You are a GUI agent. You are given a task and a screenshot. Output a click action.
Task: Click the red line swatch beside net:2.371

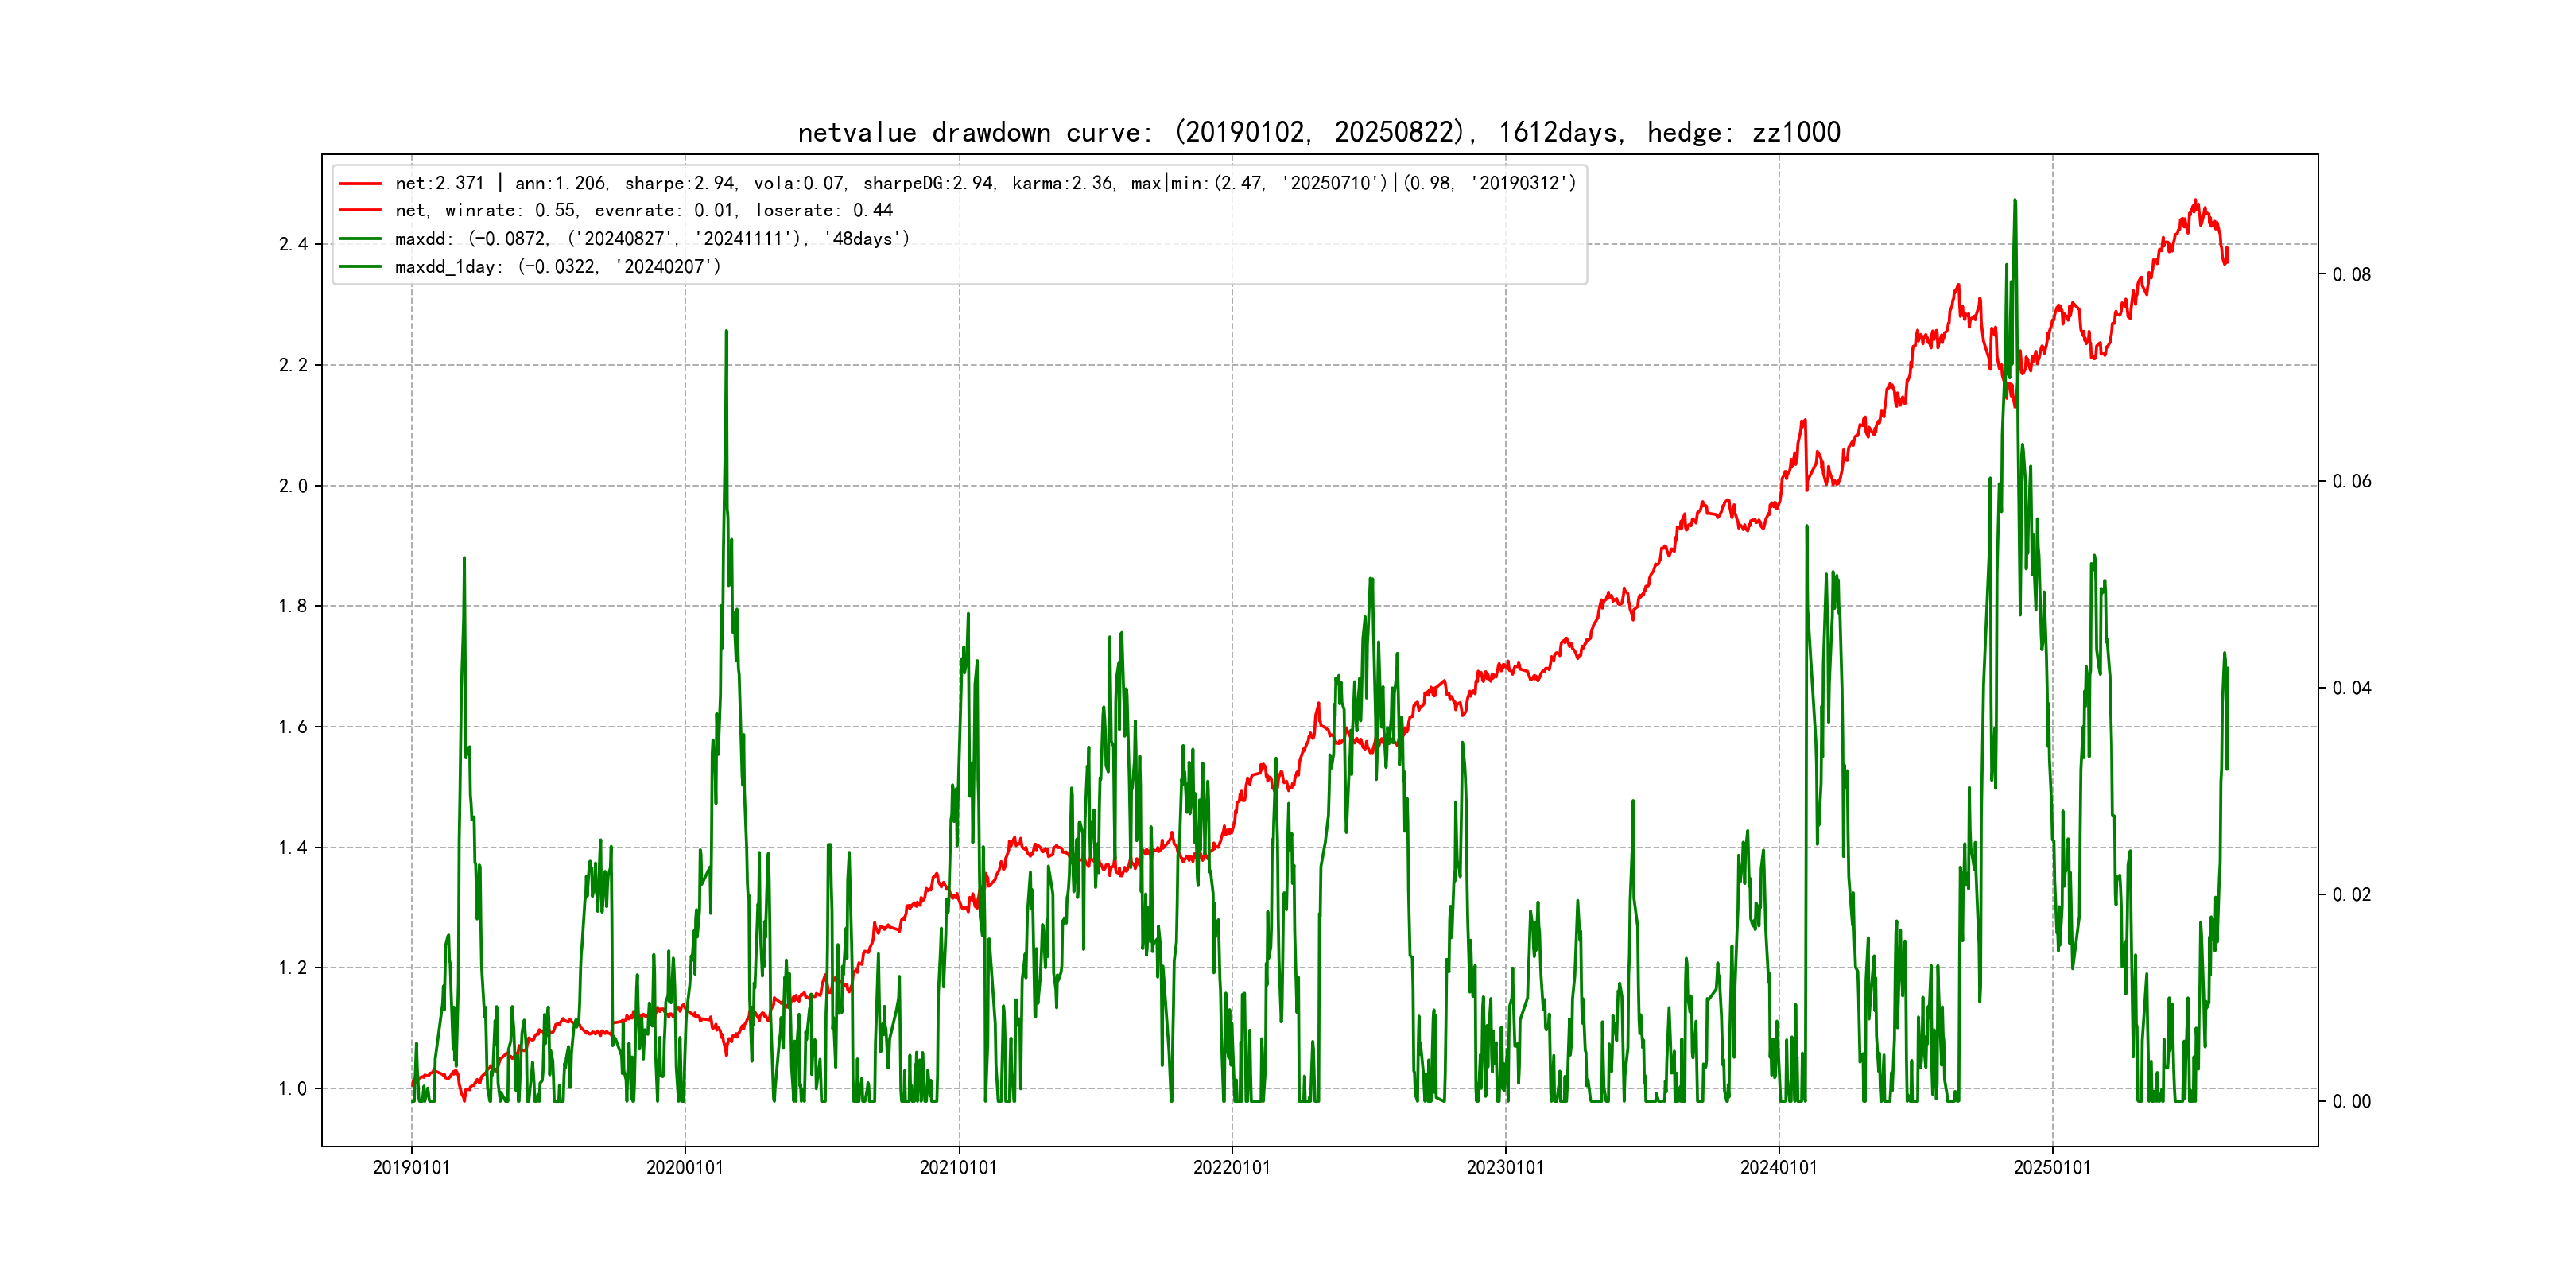tap(360, 184)
